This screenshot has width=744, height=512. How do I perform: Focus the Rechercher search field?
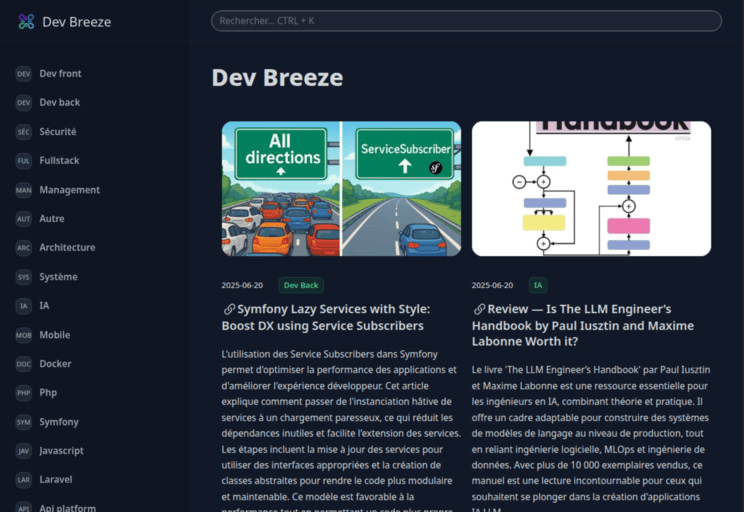[466, 21]
